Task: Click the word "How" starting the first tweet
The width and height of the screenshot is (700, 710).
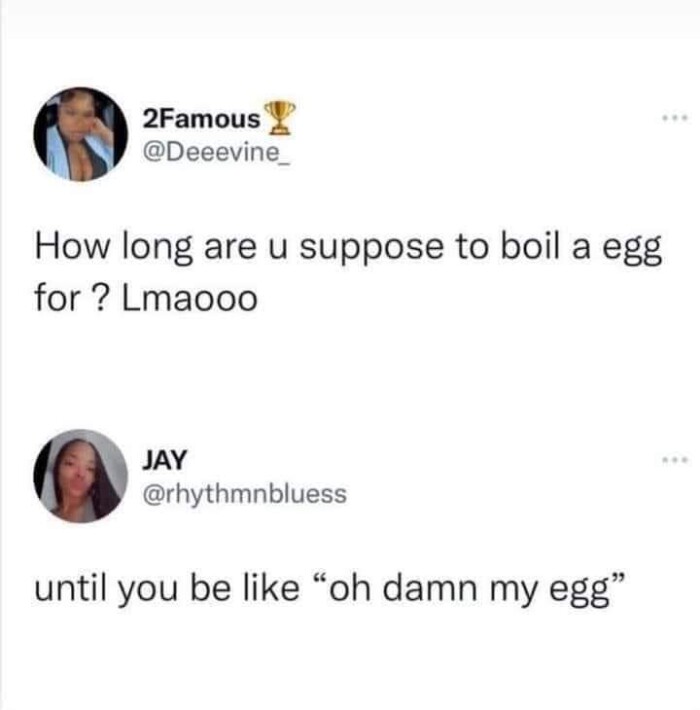Action: [x=72, y=248]
